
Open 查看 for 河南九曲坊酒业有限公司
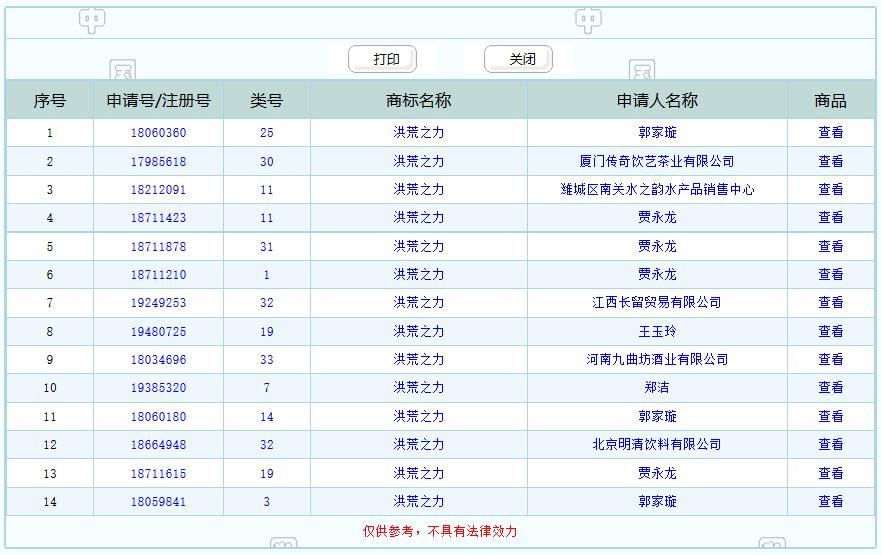click(830, 359)
